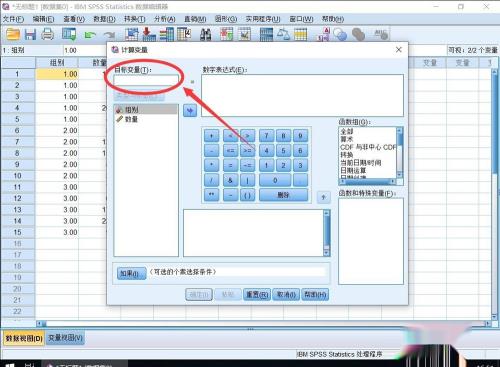Screen dimensions: 500x367
Task: Click the printer icon in the toolbar
Action: point(47,34)
